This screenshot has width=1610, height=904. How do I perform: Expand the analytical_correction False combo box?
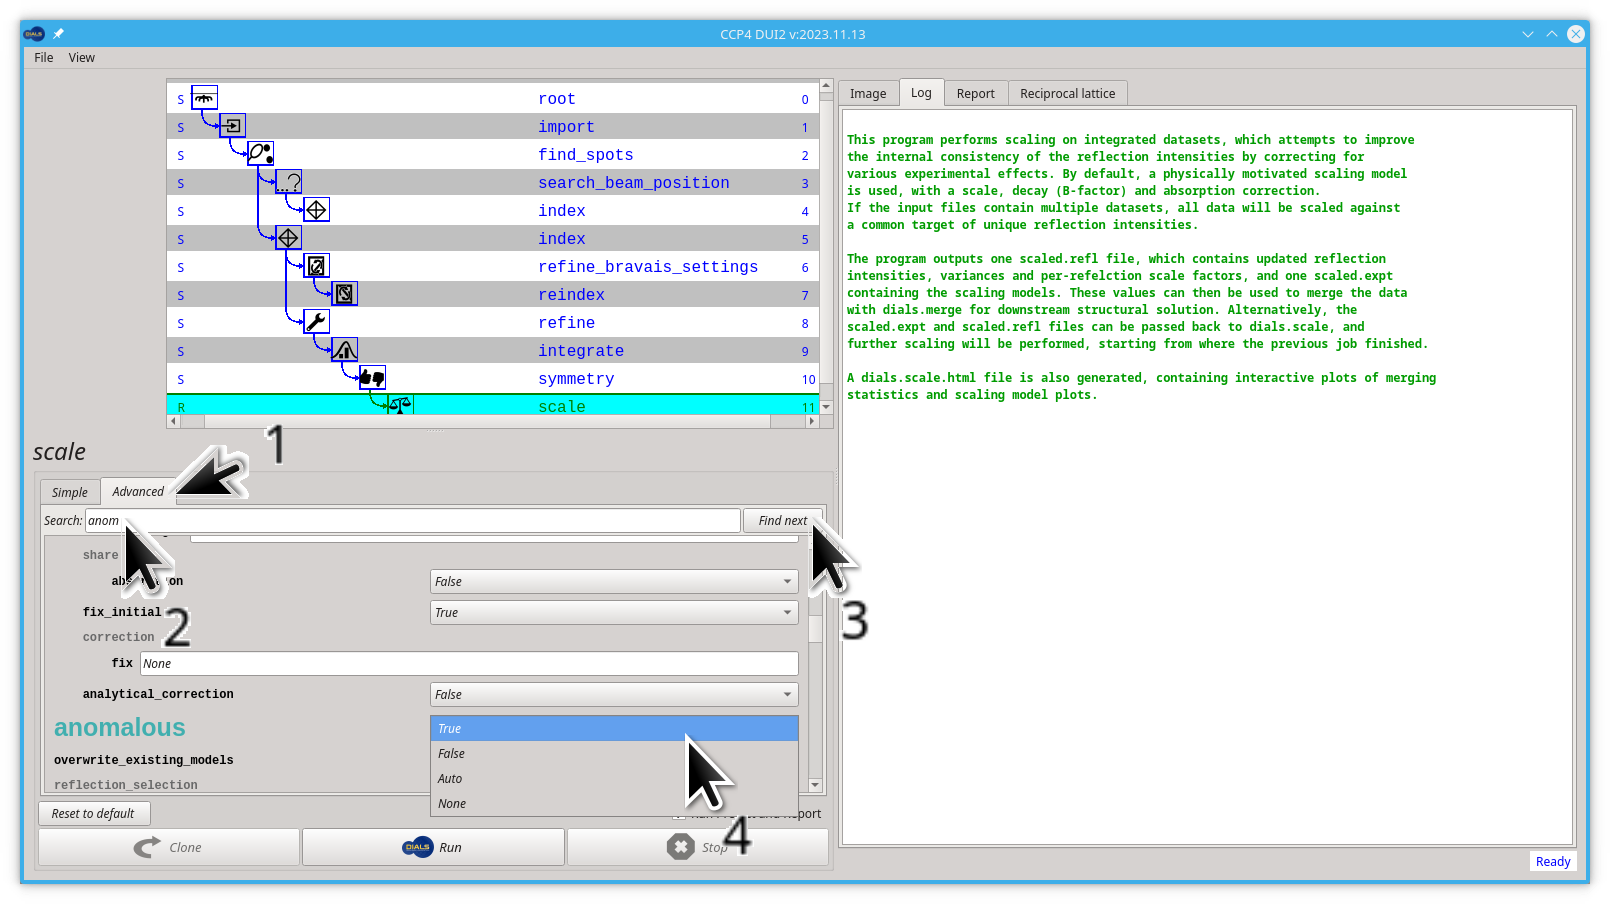(x=614, y=695)
